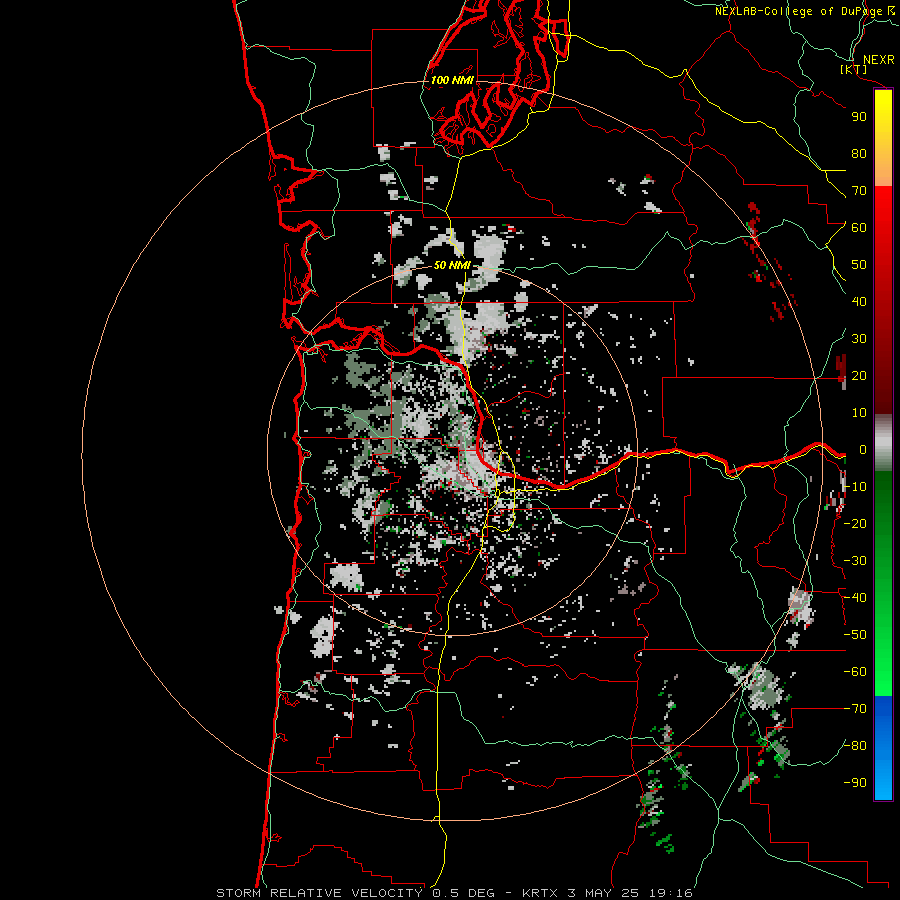The width and height of the screenshot is (900, 900).
Task: Click the "[KT]" units label
Action: click(x=854, y=70)
